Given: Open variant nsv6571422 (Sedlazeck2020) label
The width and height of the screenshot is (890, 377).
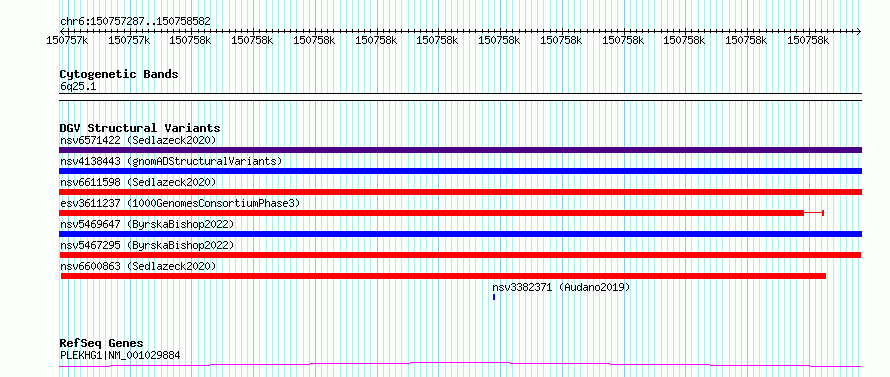Looking at the screenshot, I should (x=138, y=140).
